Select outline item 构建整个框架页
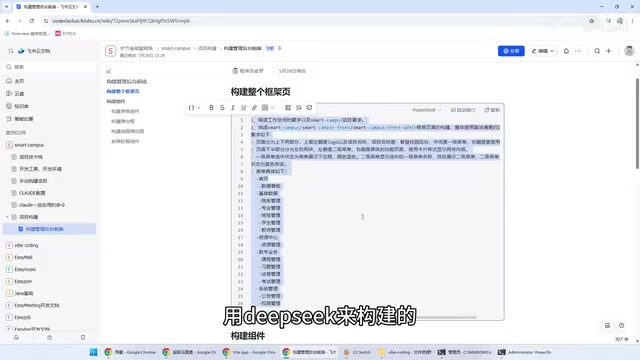The image size is (640, 360). pos(123,91)
